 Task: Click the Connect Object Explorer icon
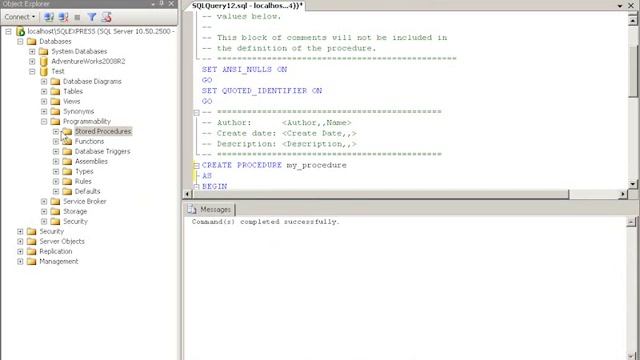[x=49, y=17]
